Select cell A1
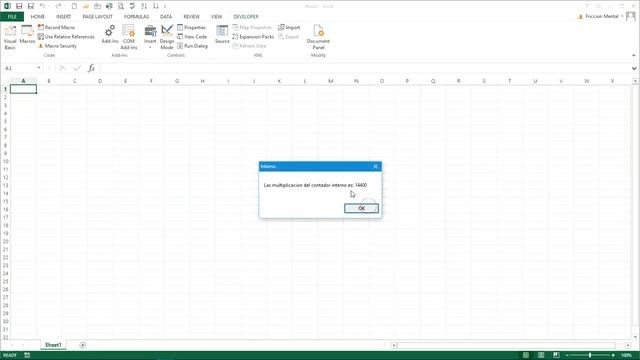 (23, 89)
